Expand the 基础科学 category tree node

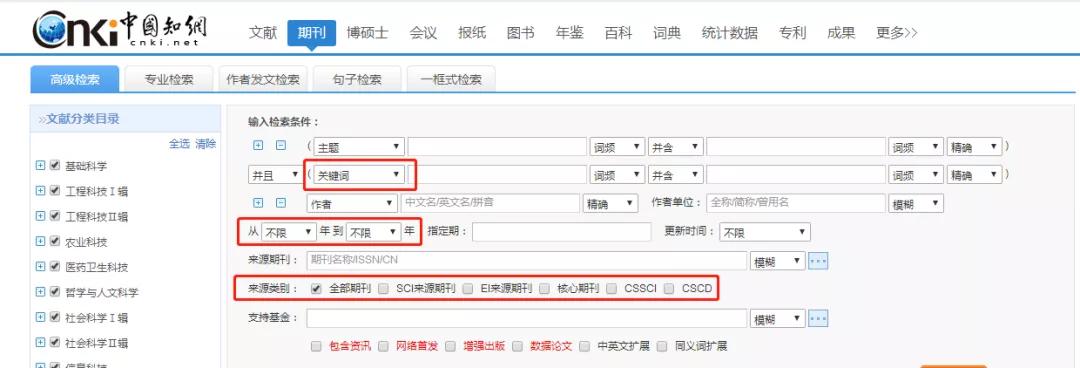tap(40, 165)
